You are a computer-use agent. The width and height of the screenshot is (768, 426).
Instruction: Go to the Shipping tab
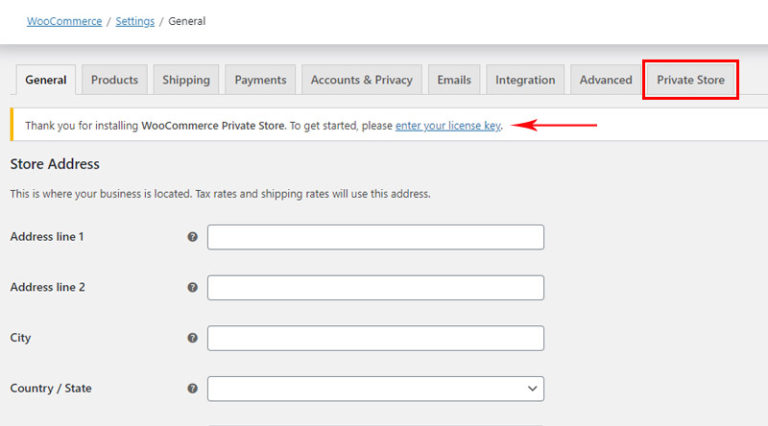pos(186,80)
